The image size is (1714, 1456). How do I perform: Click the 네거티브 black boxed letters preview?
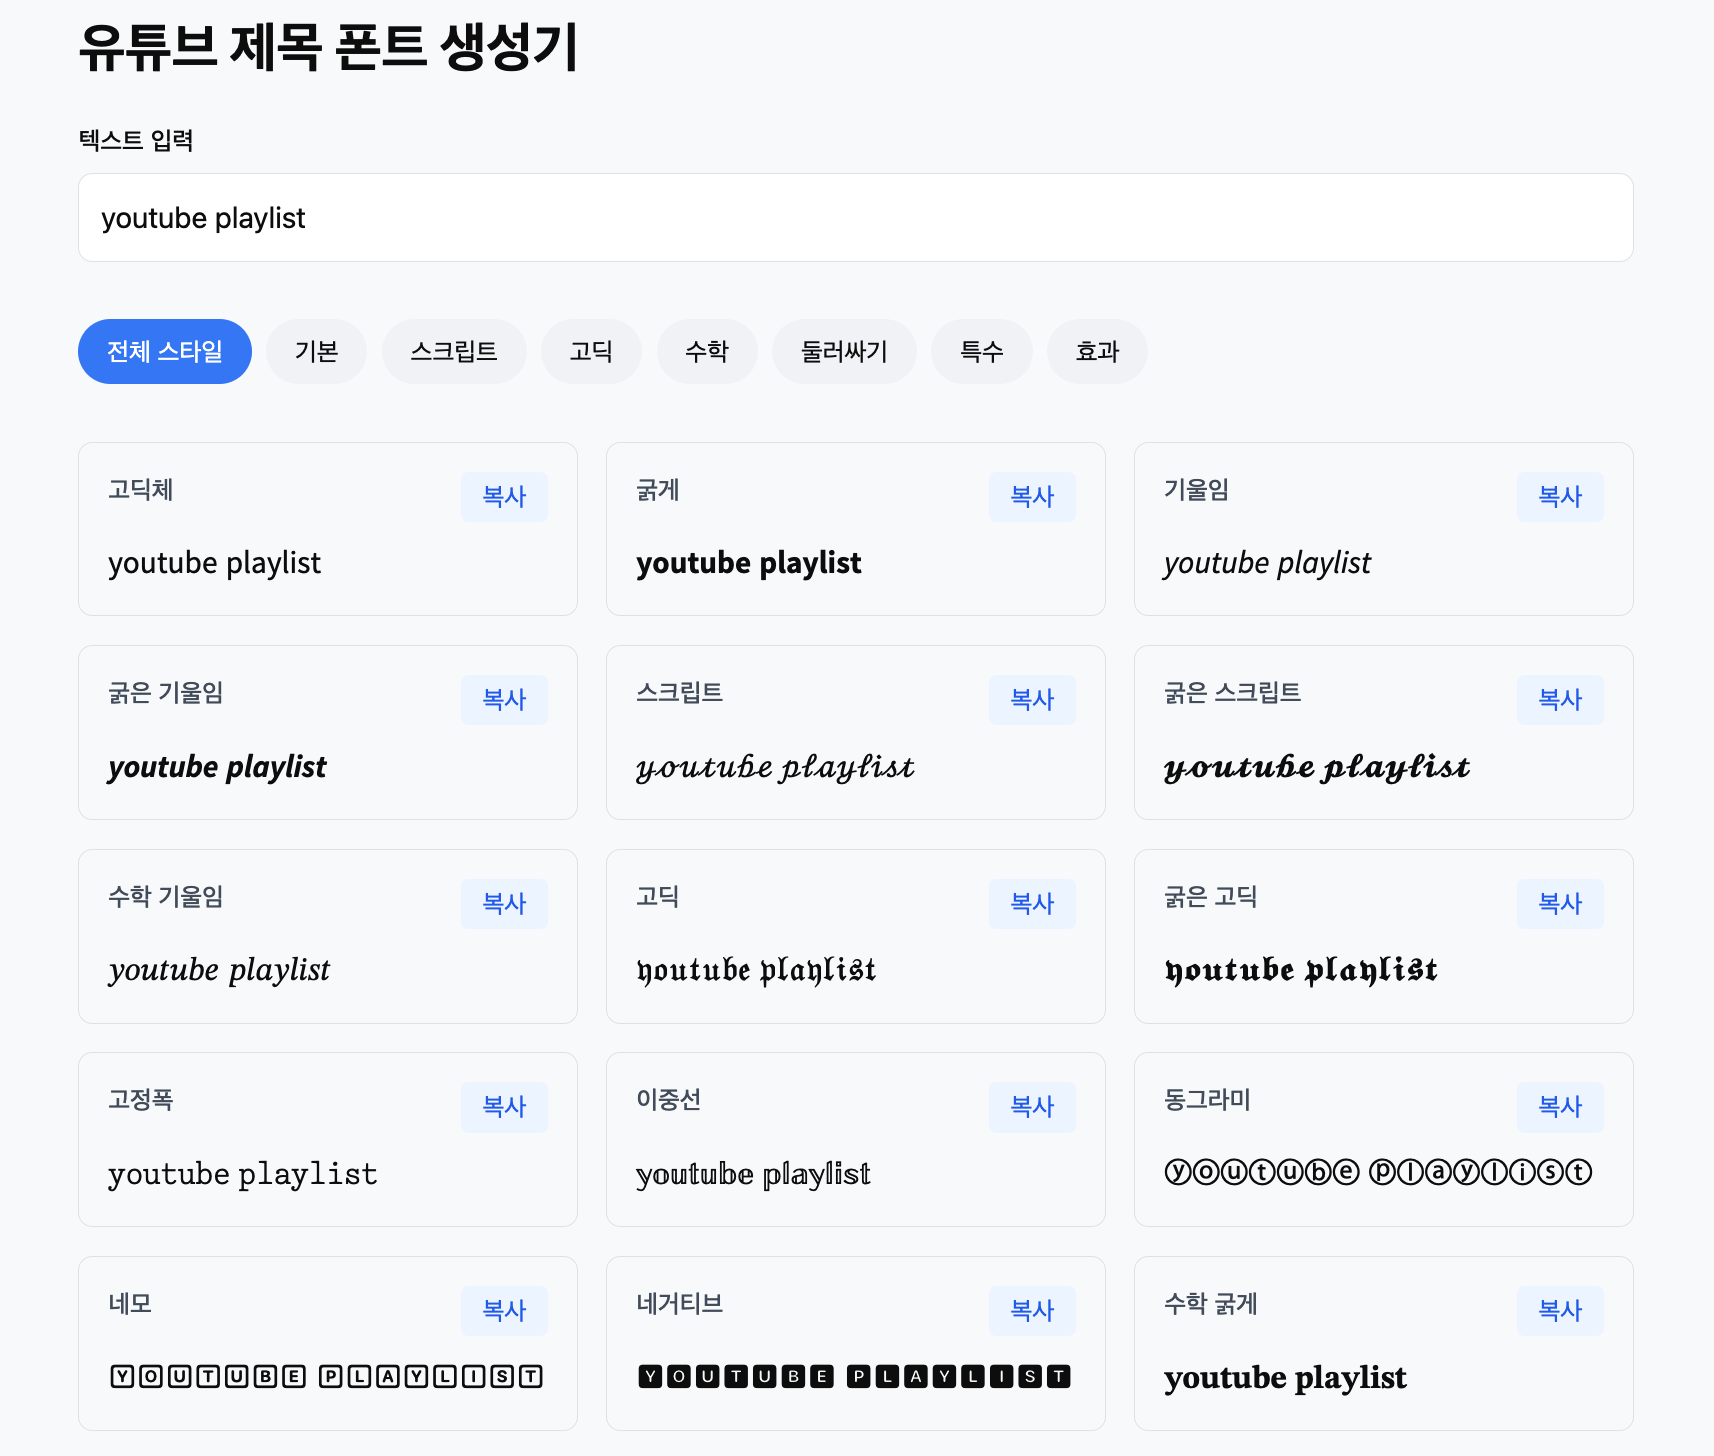coord(854,1377)
